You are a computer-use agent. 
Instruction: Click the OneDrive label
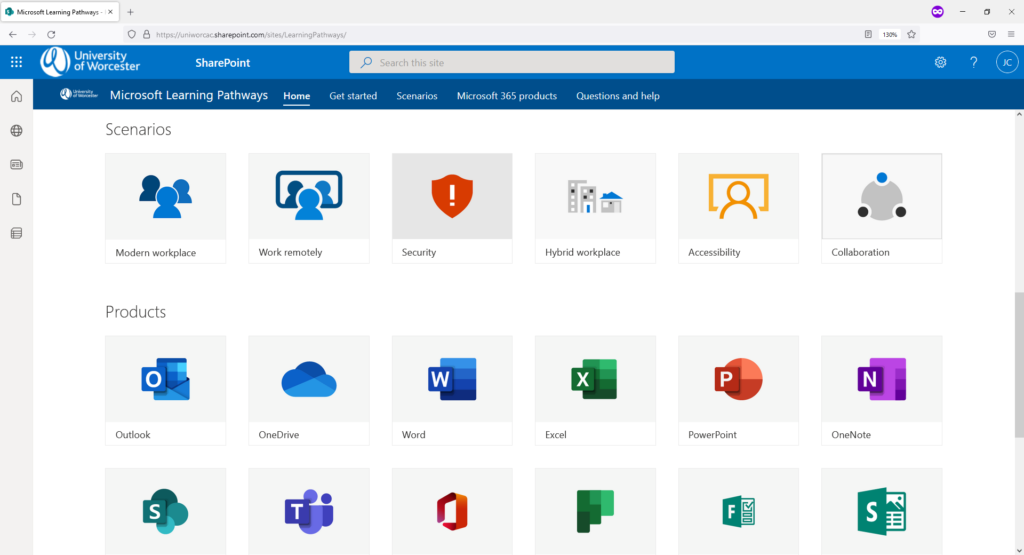279,435
